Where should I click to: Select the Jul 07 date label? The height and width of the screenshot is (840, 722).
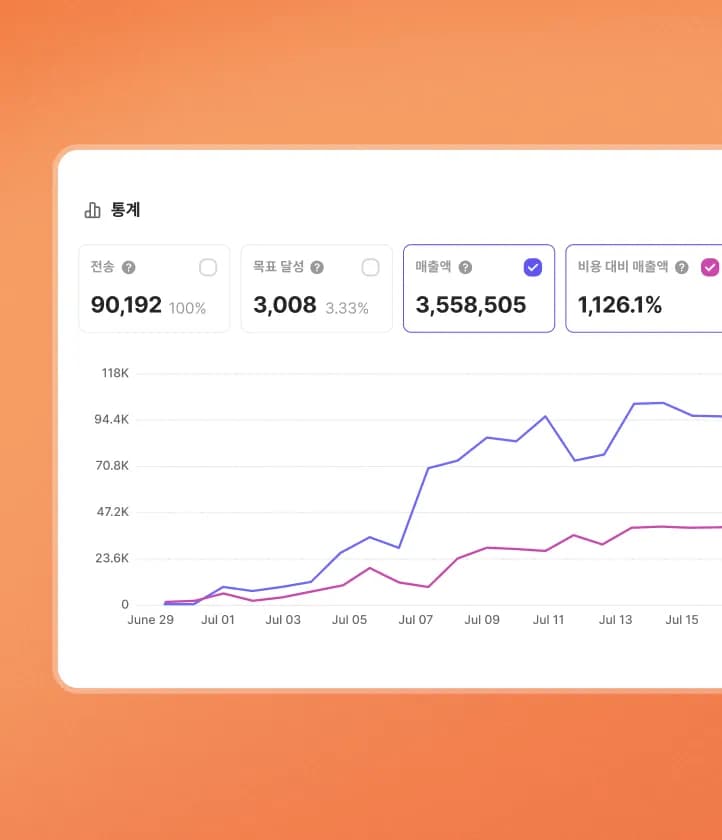(x=415, y=620)
